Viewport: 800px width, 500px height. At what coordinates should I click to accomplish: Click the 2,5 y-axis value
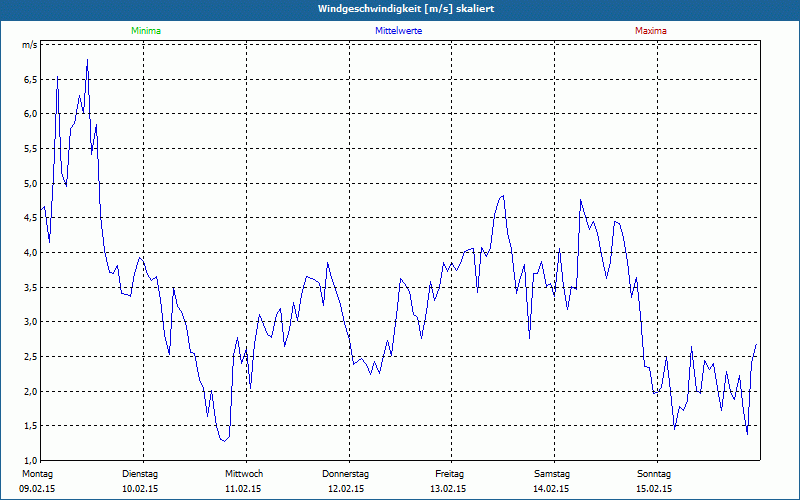coord(30,357)
